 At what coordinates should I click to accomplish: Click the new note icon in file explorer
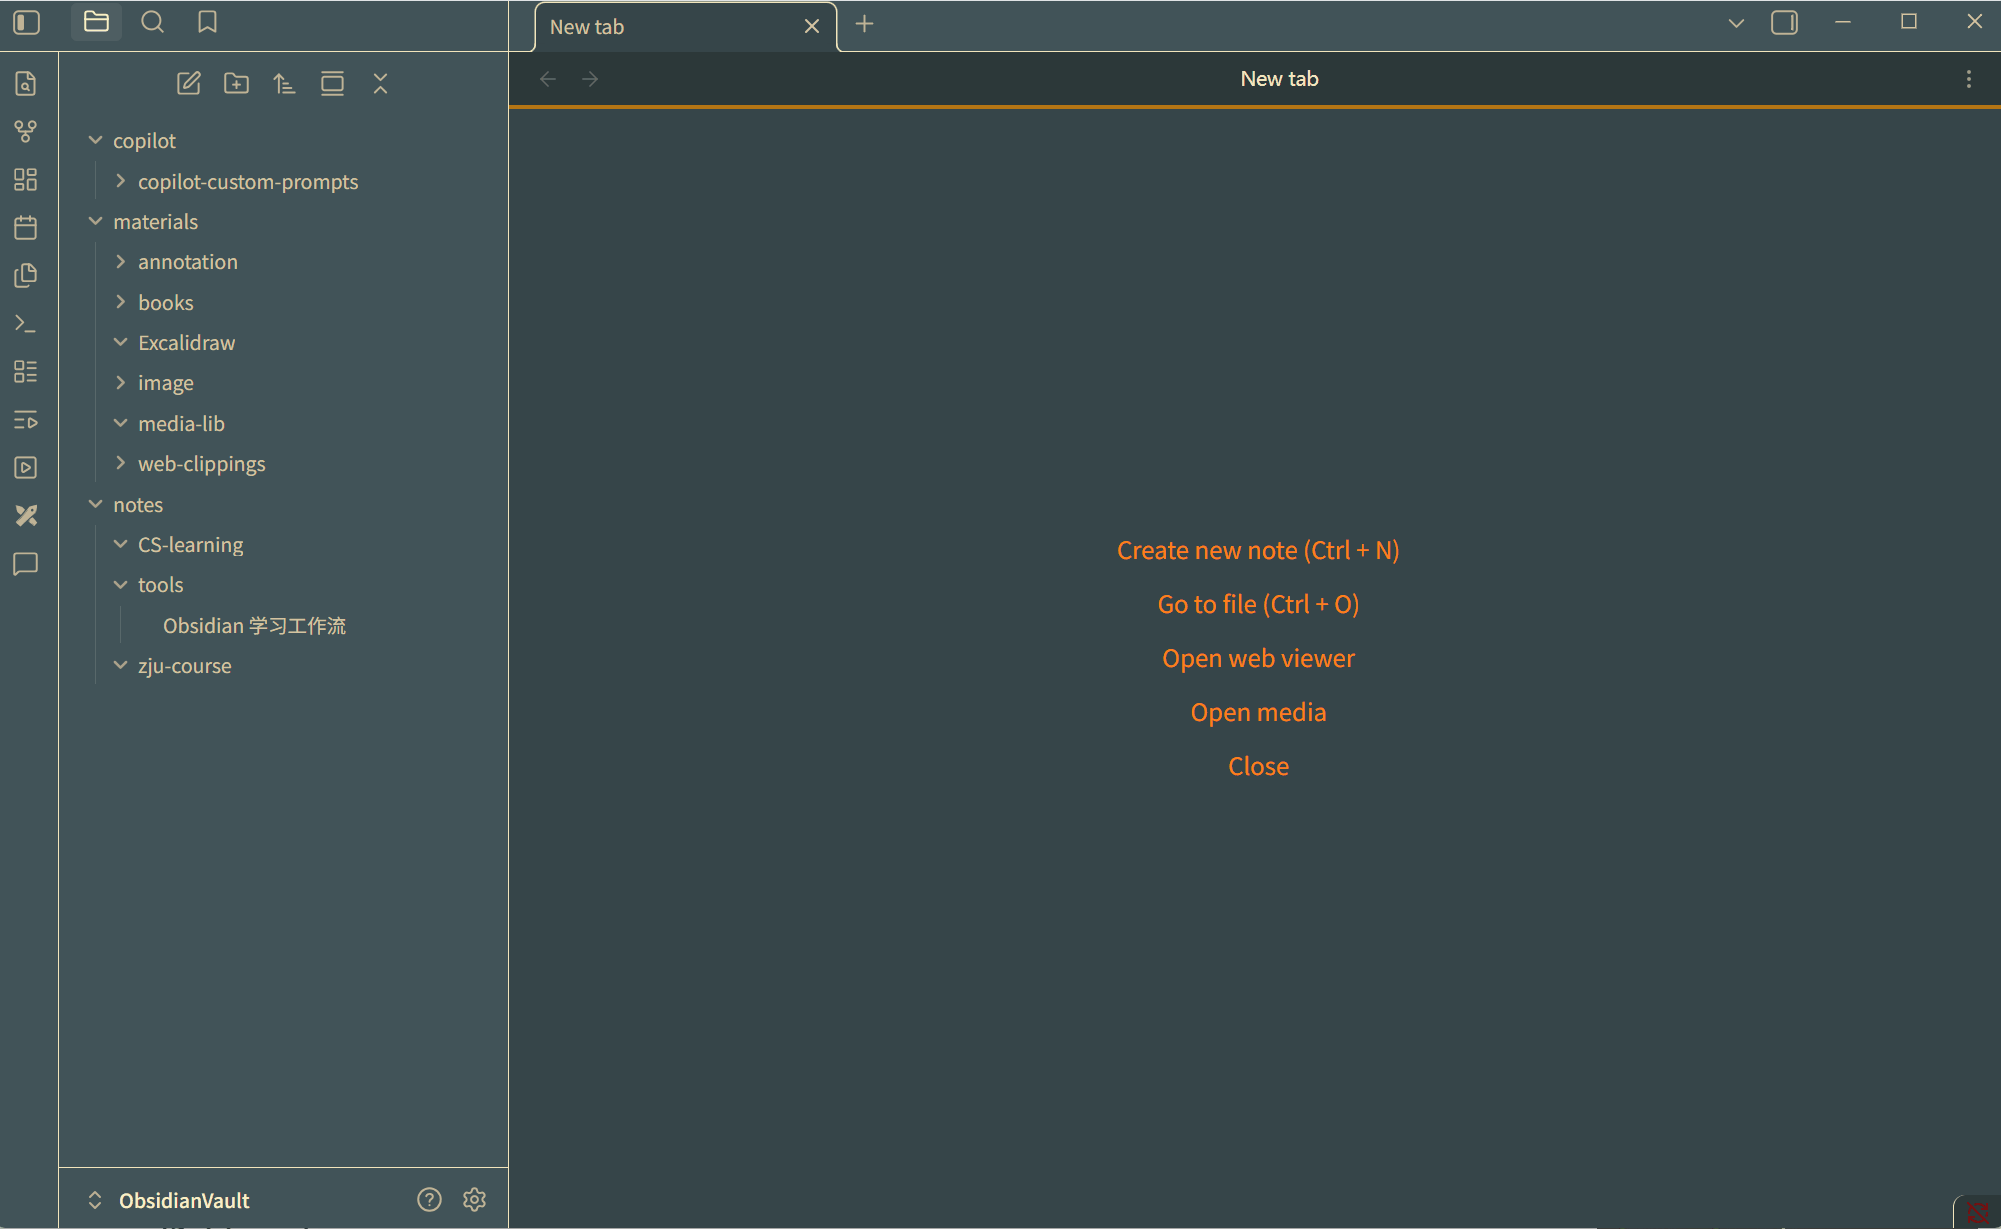188,84
